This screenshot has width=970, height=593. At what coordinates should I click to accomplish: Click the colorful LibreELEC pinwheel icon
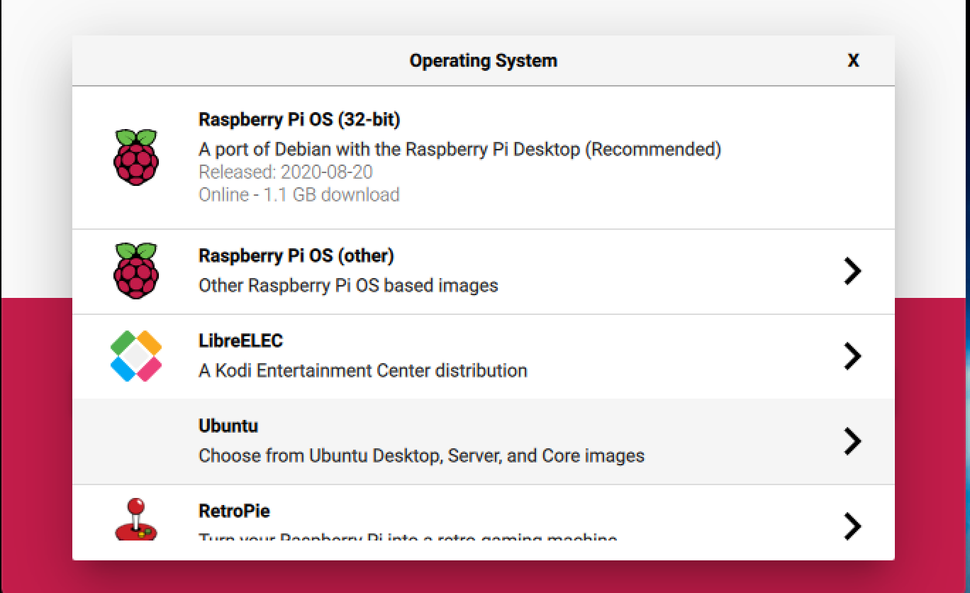(137, 356)
